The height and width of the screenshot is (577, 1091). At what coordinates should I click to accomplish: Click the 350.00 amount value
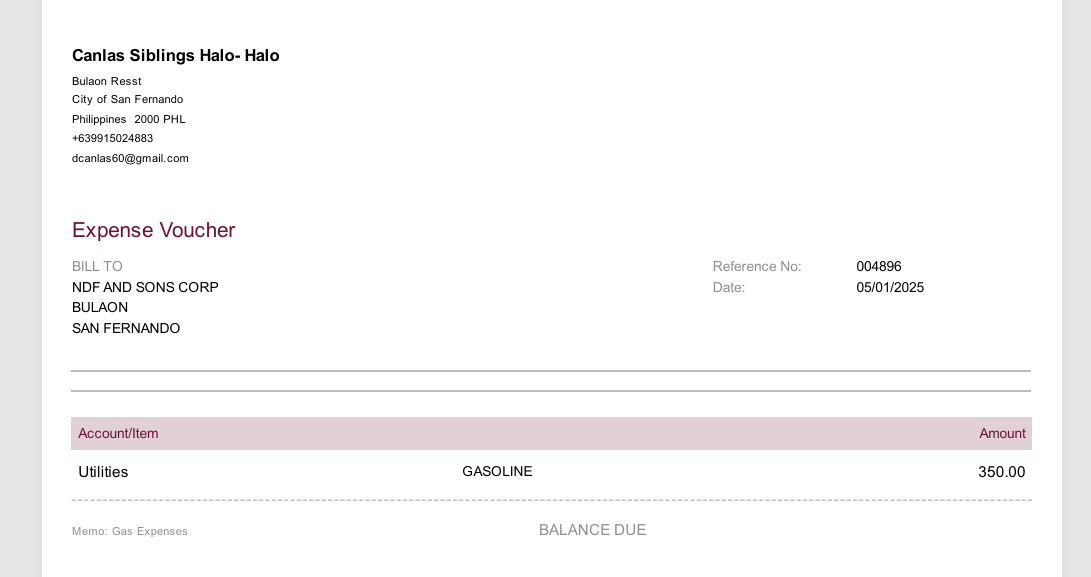[1001, 472]
